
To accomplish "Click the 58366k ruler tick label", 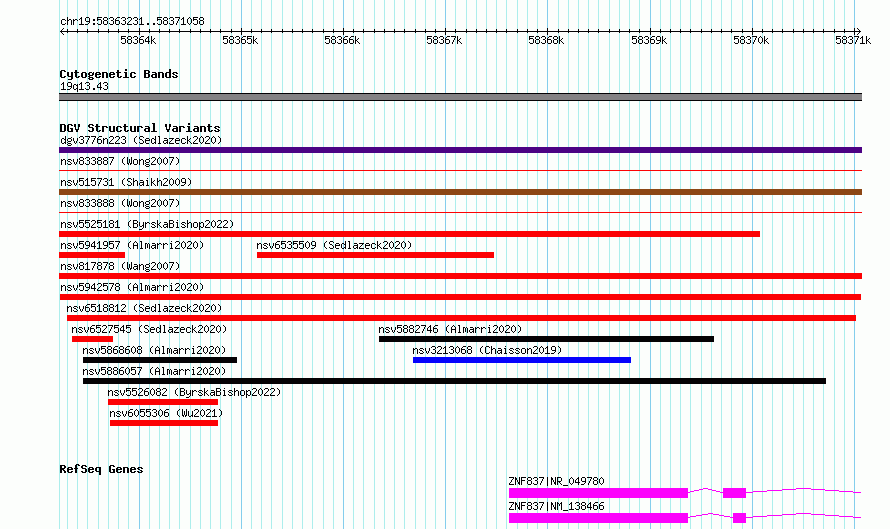I will tap(342, 40).
